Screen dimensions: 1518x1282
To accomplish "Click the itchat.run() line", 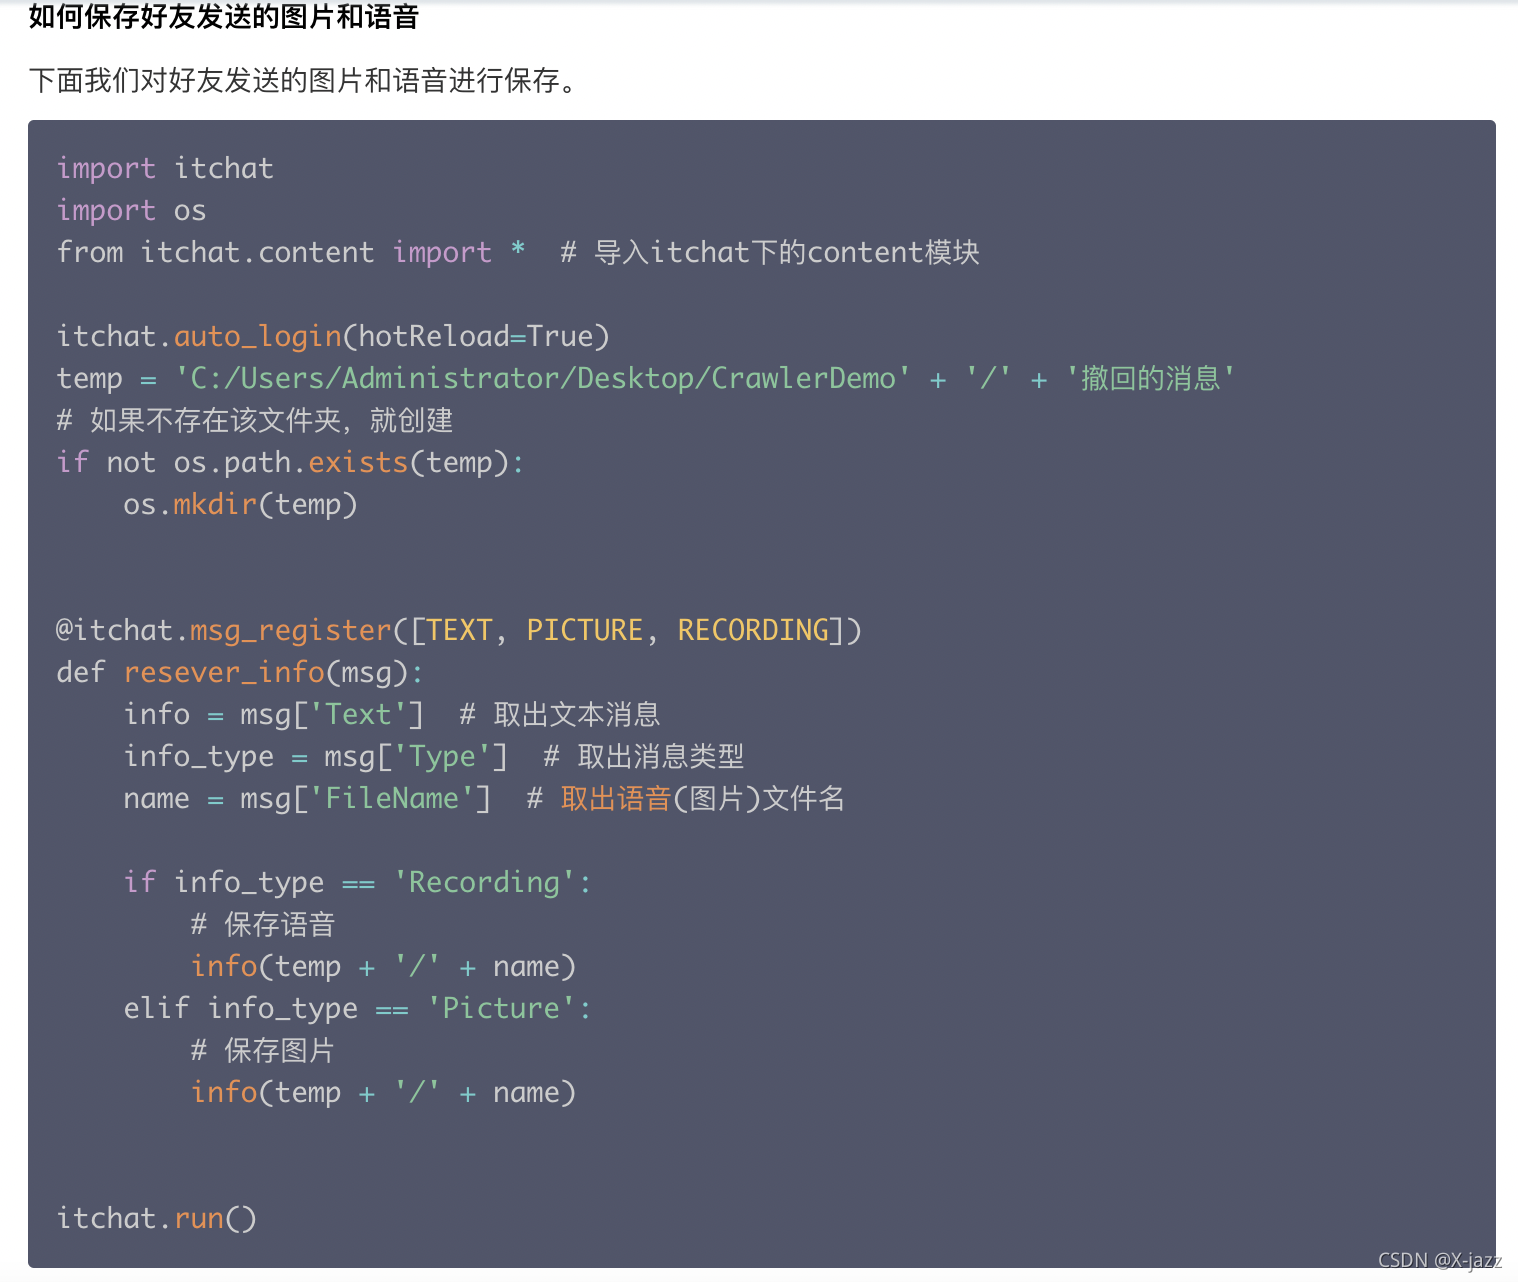I will pyautogui.click(x=157, y=1218).
